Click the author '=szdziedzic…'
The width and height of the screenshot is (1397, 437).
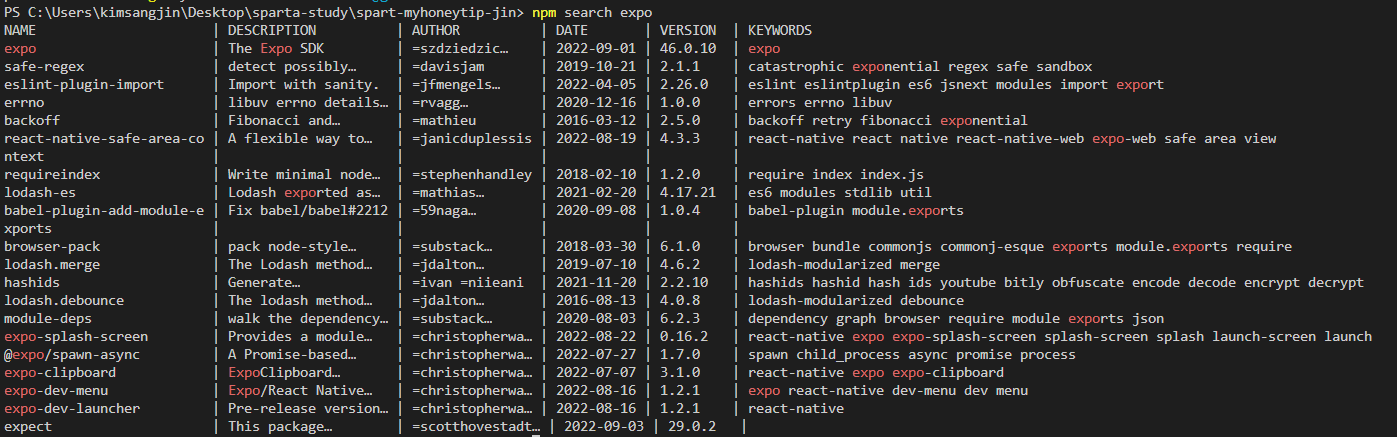point(459,48)
